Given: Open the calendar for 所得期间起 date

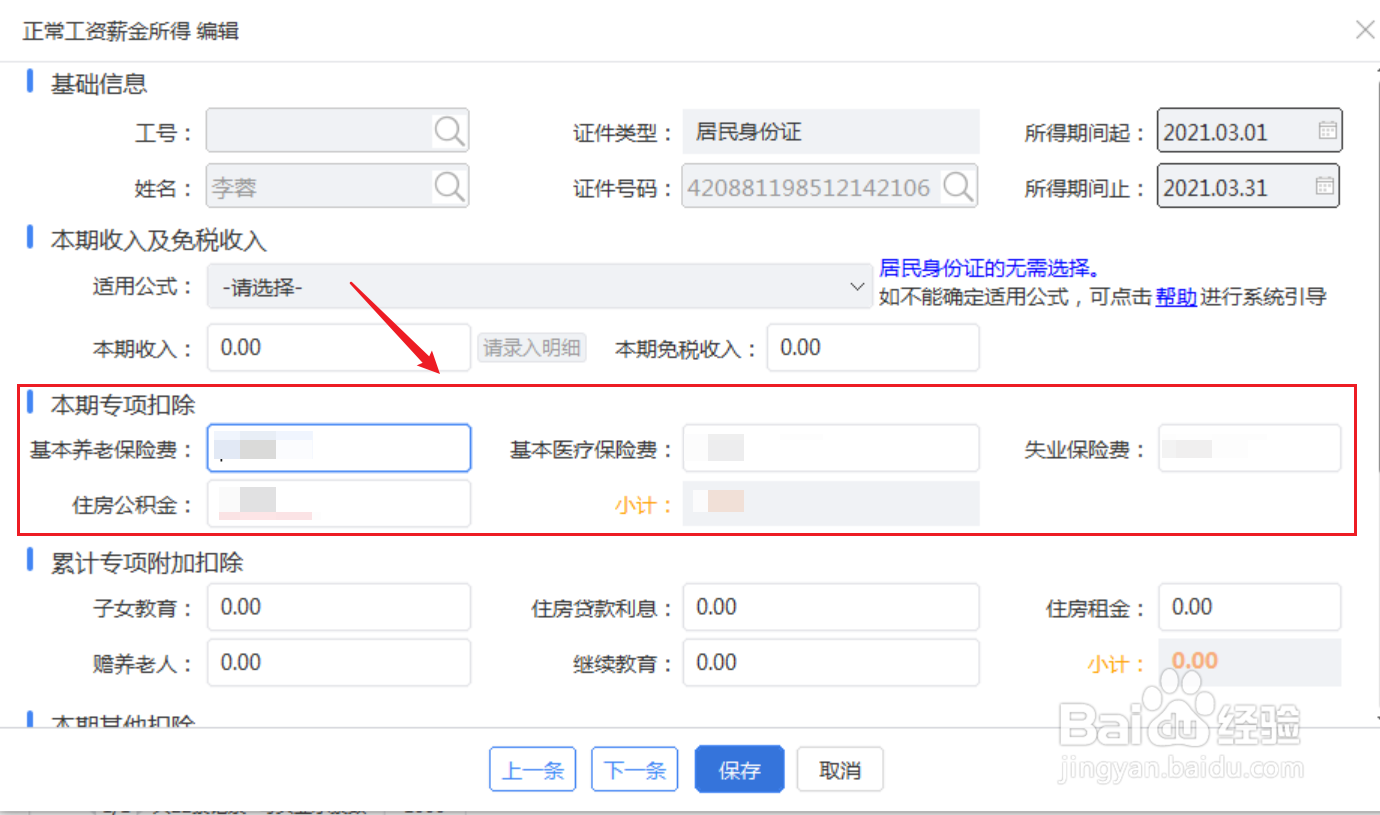Looking at the screenshot, I should pos(1325,130).
